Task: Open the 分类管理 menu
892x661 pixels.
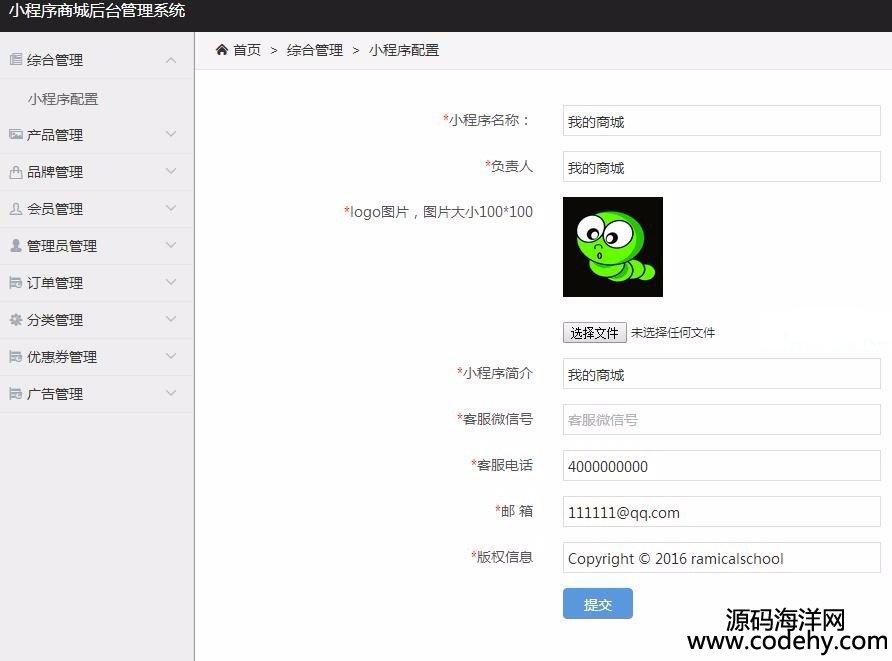Action: (x=97, y=320)
